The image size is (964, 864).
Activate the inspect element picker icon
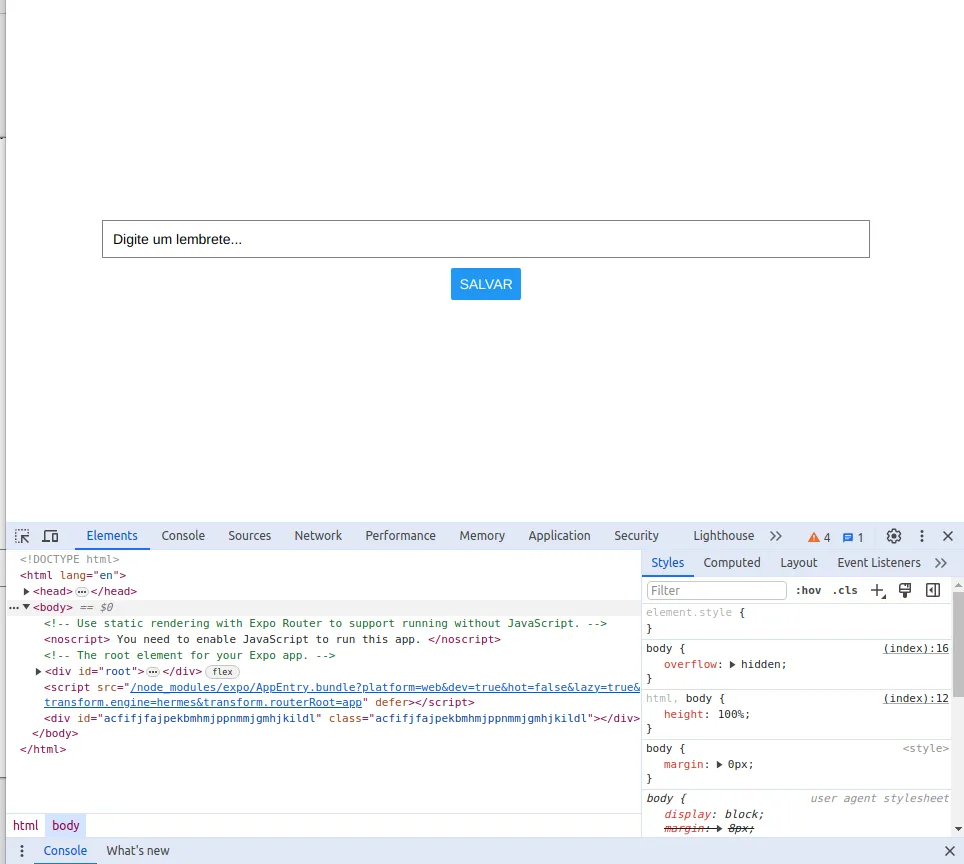[x=22, y=536]
